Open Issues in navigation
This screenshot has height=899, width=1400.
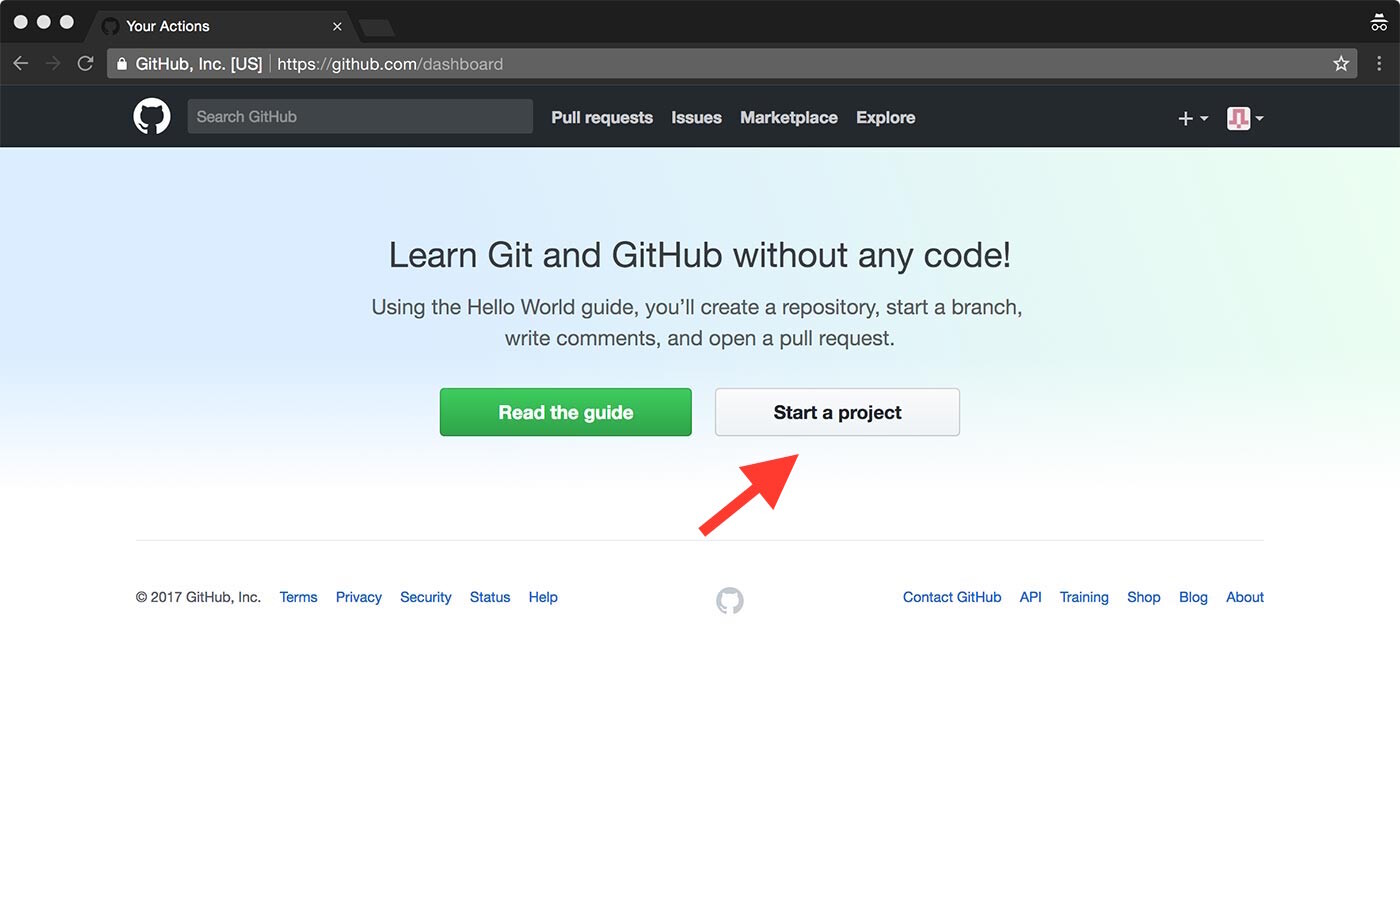point(696,117)
